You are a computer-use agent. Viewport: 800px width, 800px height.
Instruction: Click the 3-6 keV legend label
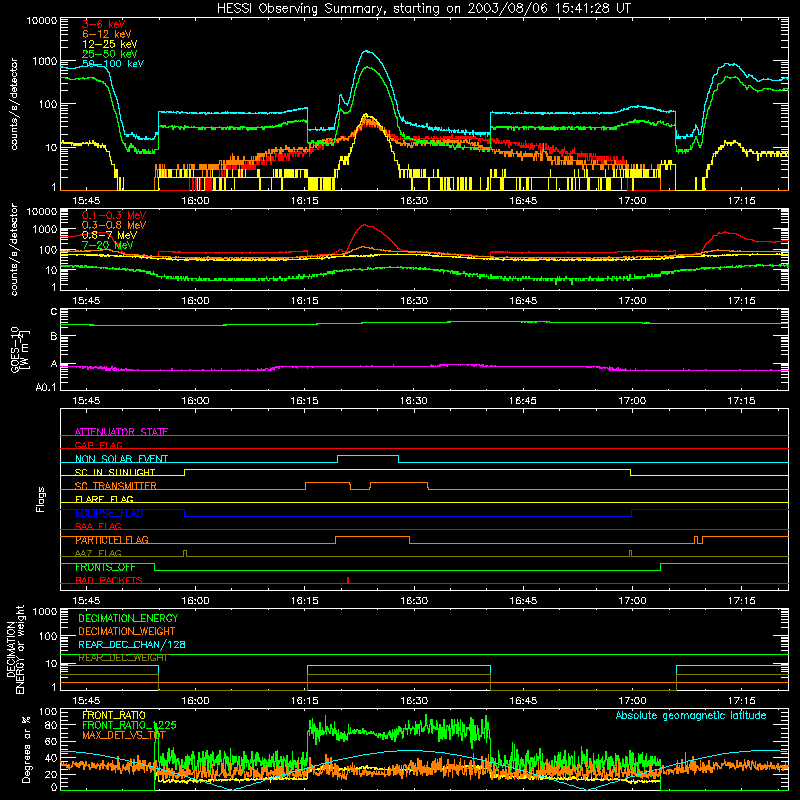coord(104,24)
